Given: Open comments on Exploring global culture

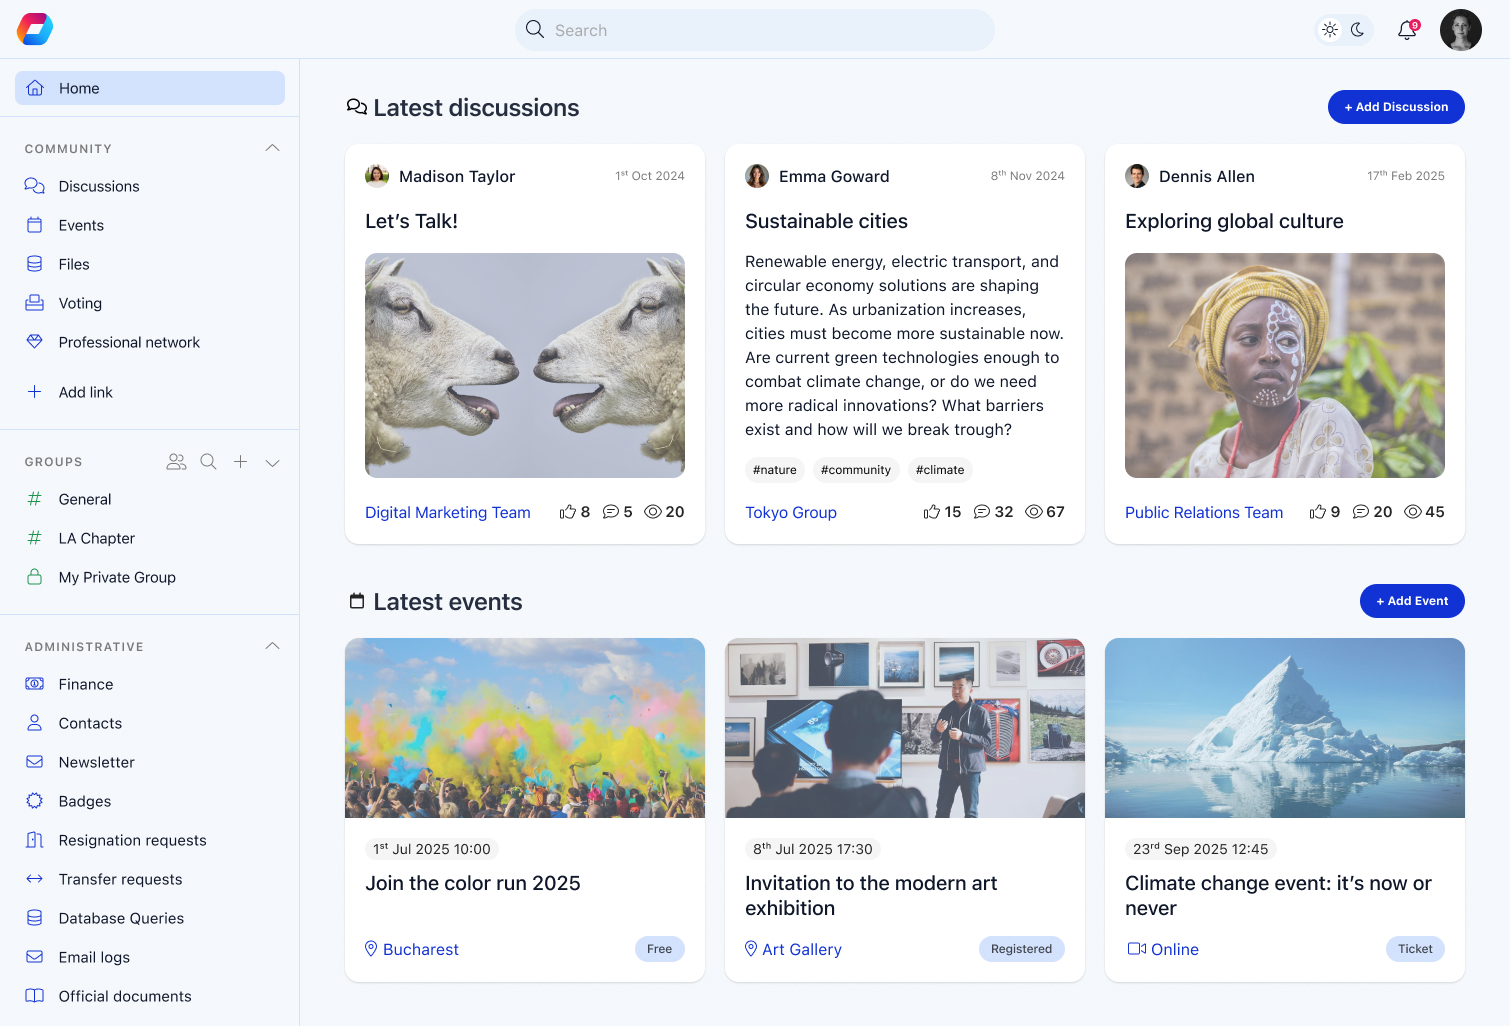Looking at the screenshot, I should (1361, 512).
